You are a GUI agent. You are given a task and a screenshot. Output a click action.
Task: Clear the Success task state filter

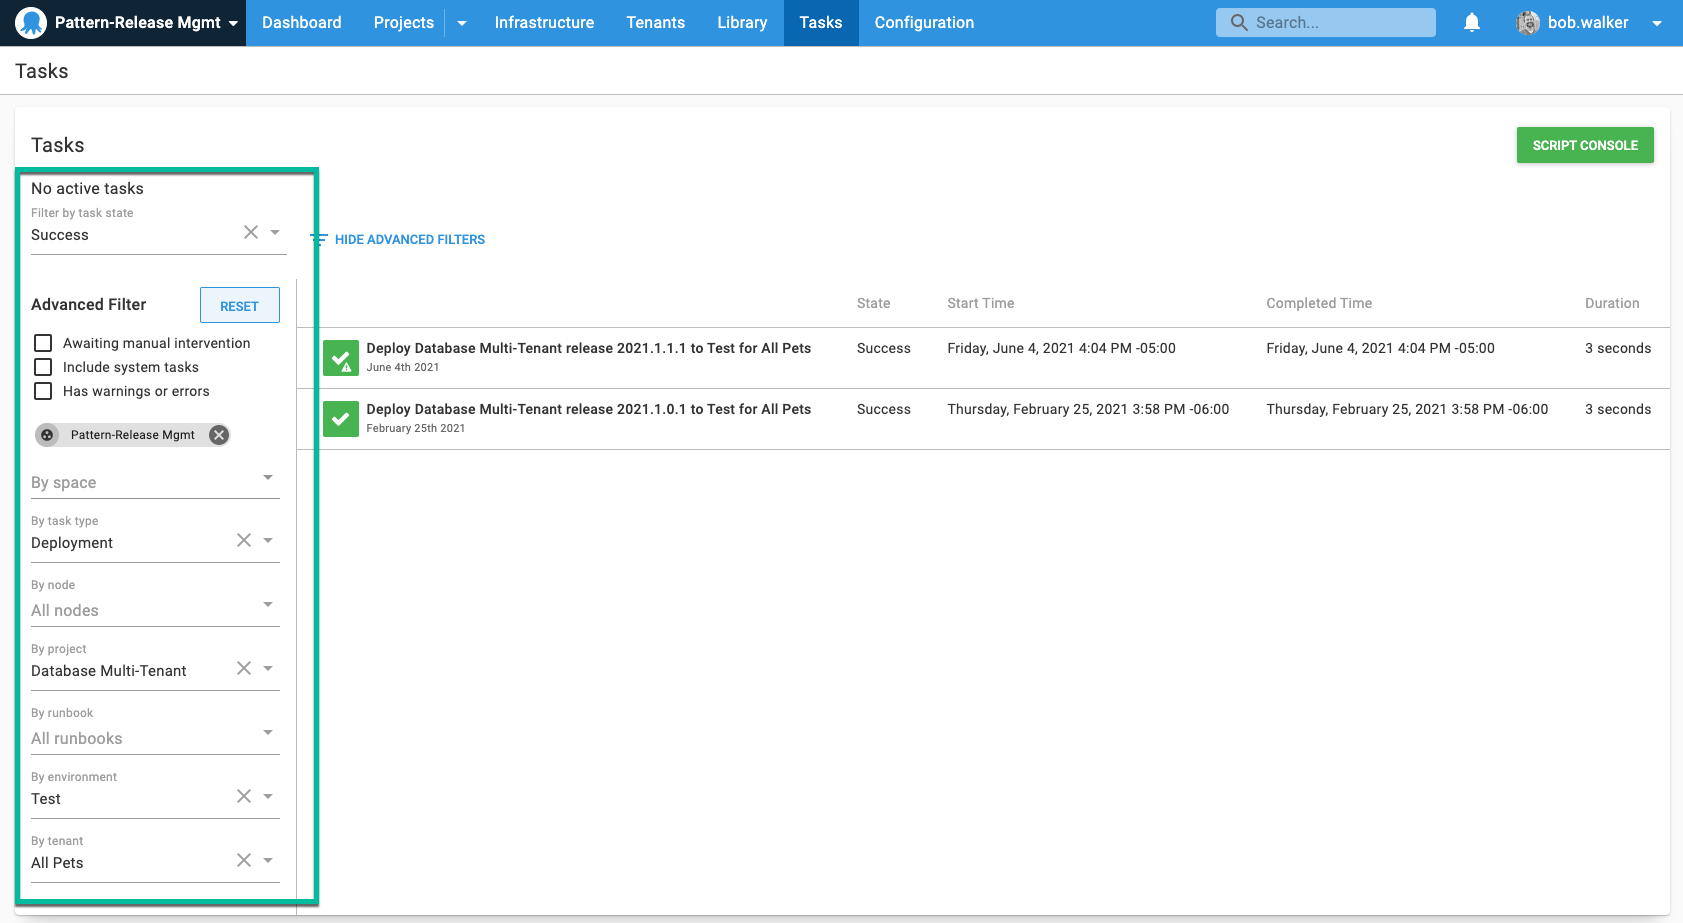251,231
